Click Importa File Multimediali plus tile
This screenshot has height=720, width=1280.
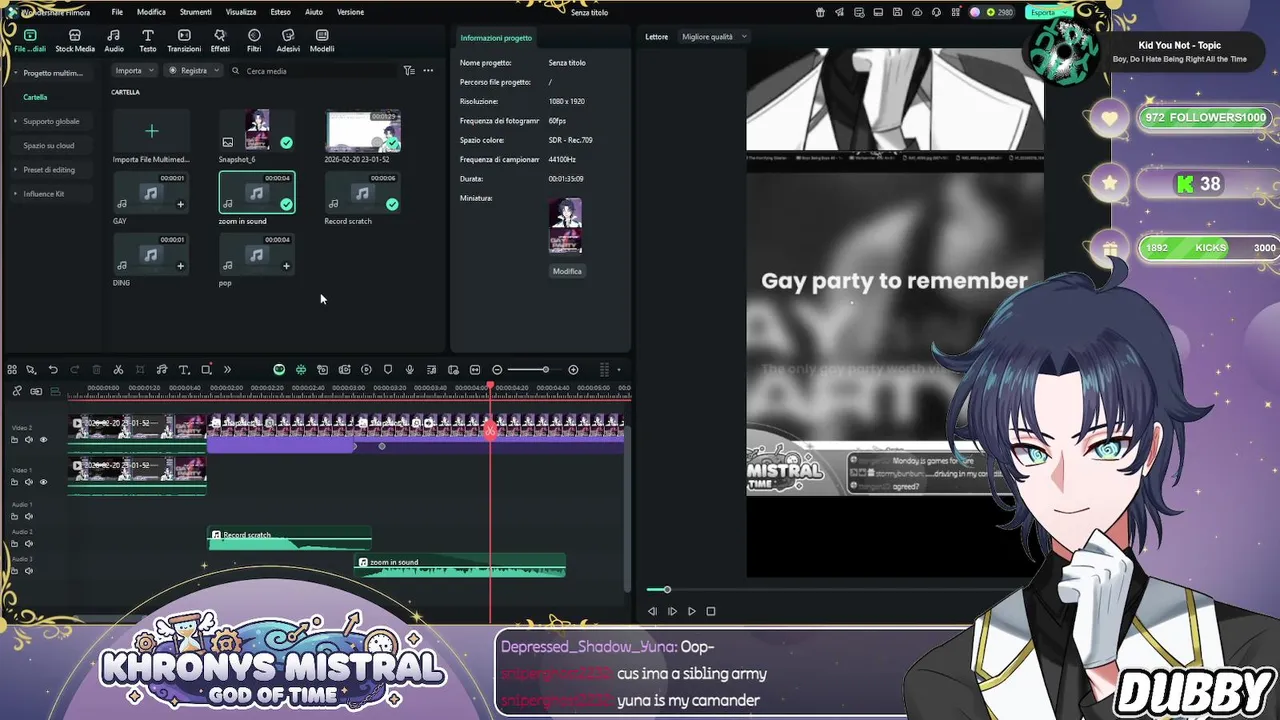point(151,131)
